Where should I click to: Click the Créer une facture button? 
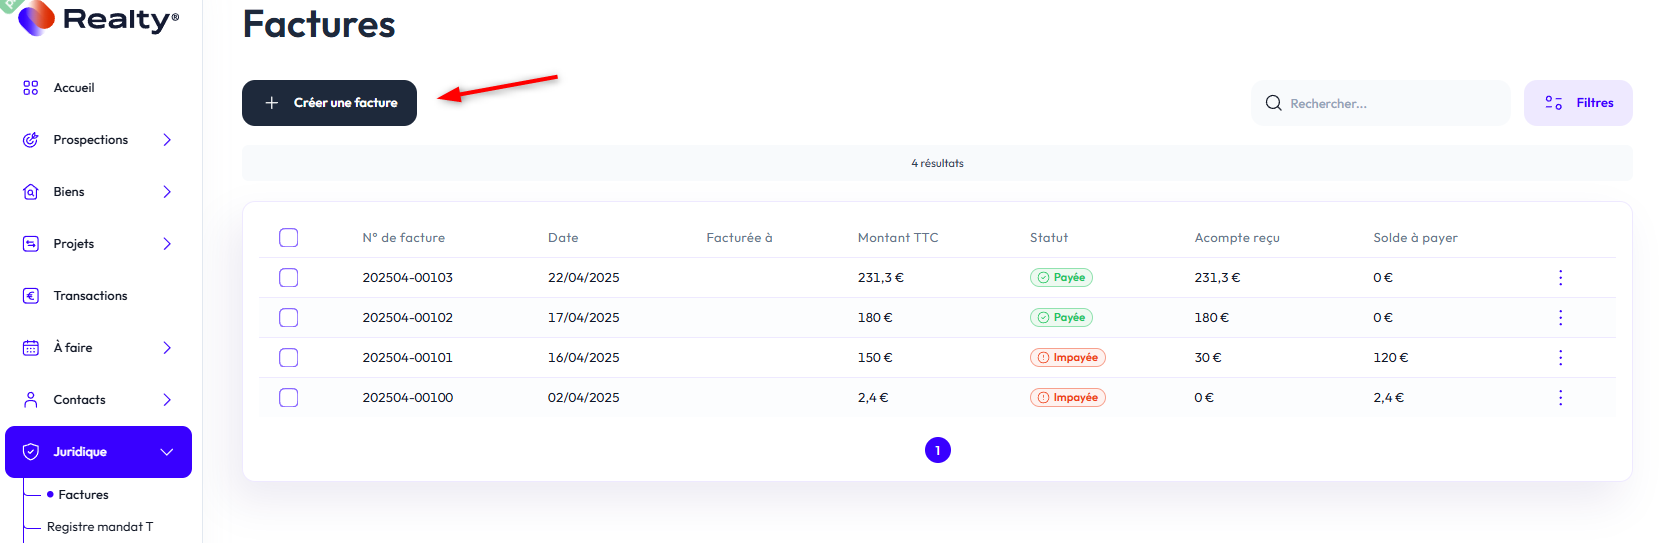[329, 103]
